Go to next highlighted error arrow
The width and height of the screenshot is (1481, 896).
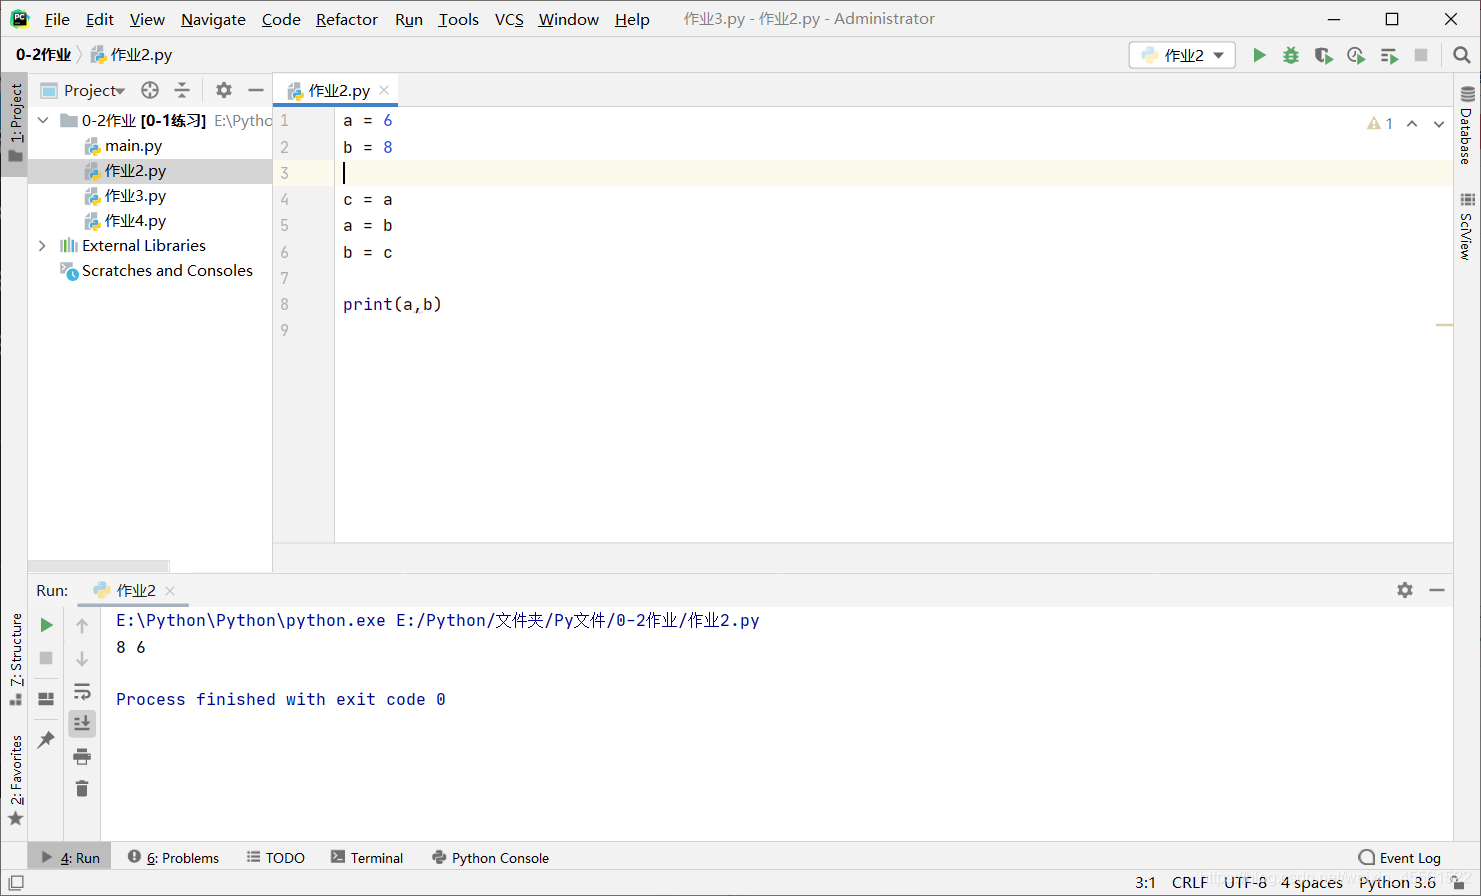pyautogui.click(x=1439, y=123)
